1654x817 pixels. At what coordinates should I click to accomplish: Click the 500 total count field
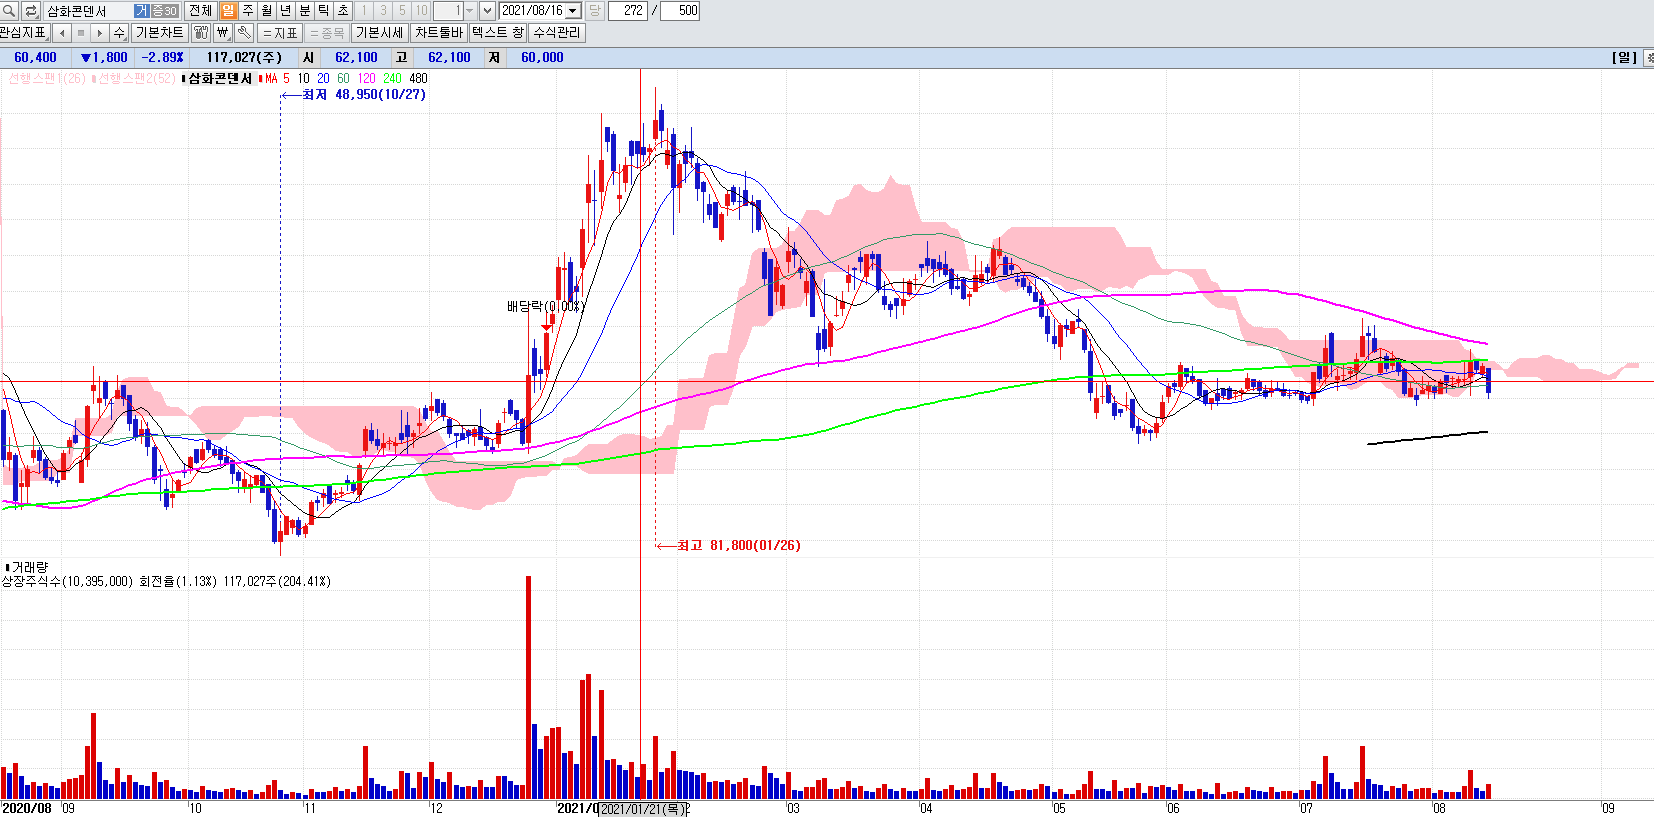[681, 11]
